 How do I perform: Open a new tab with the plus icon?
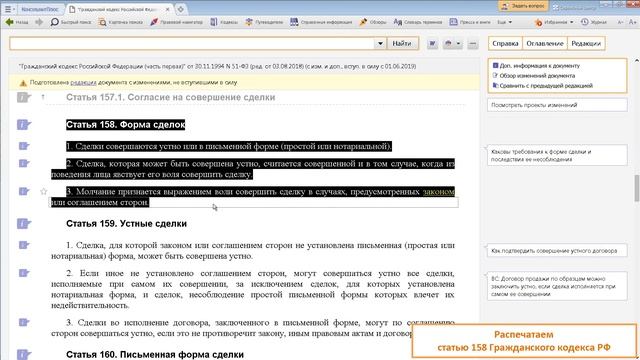[180, 9]
